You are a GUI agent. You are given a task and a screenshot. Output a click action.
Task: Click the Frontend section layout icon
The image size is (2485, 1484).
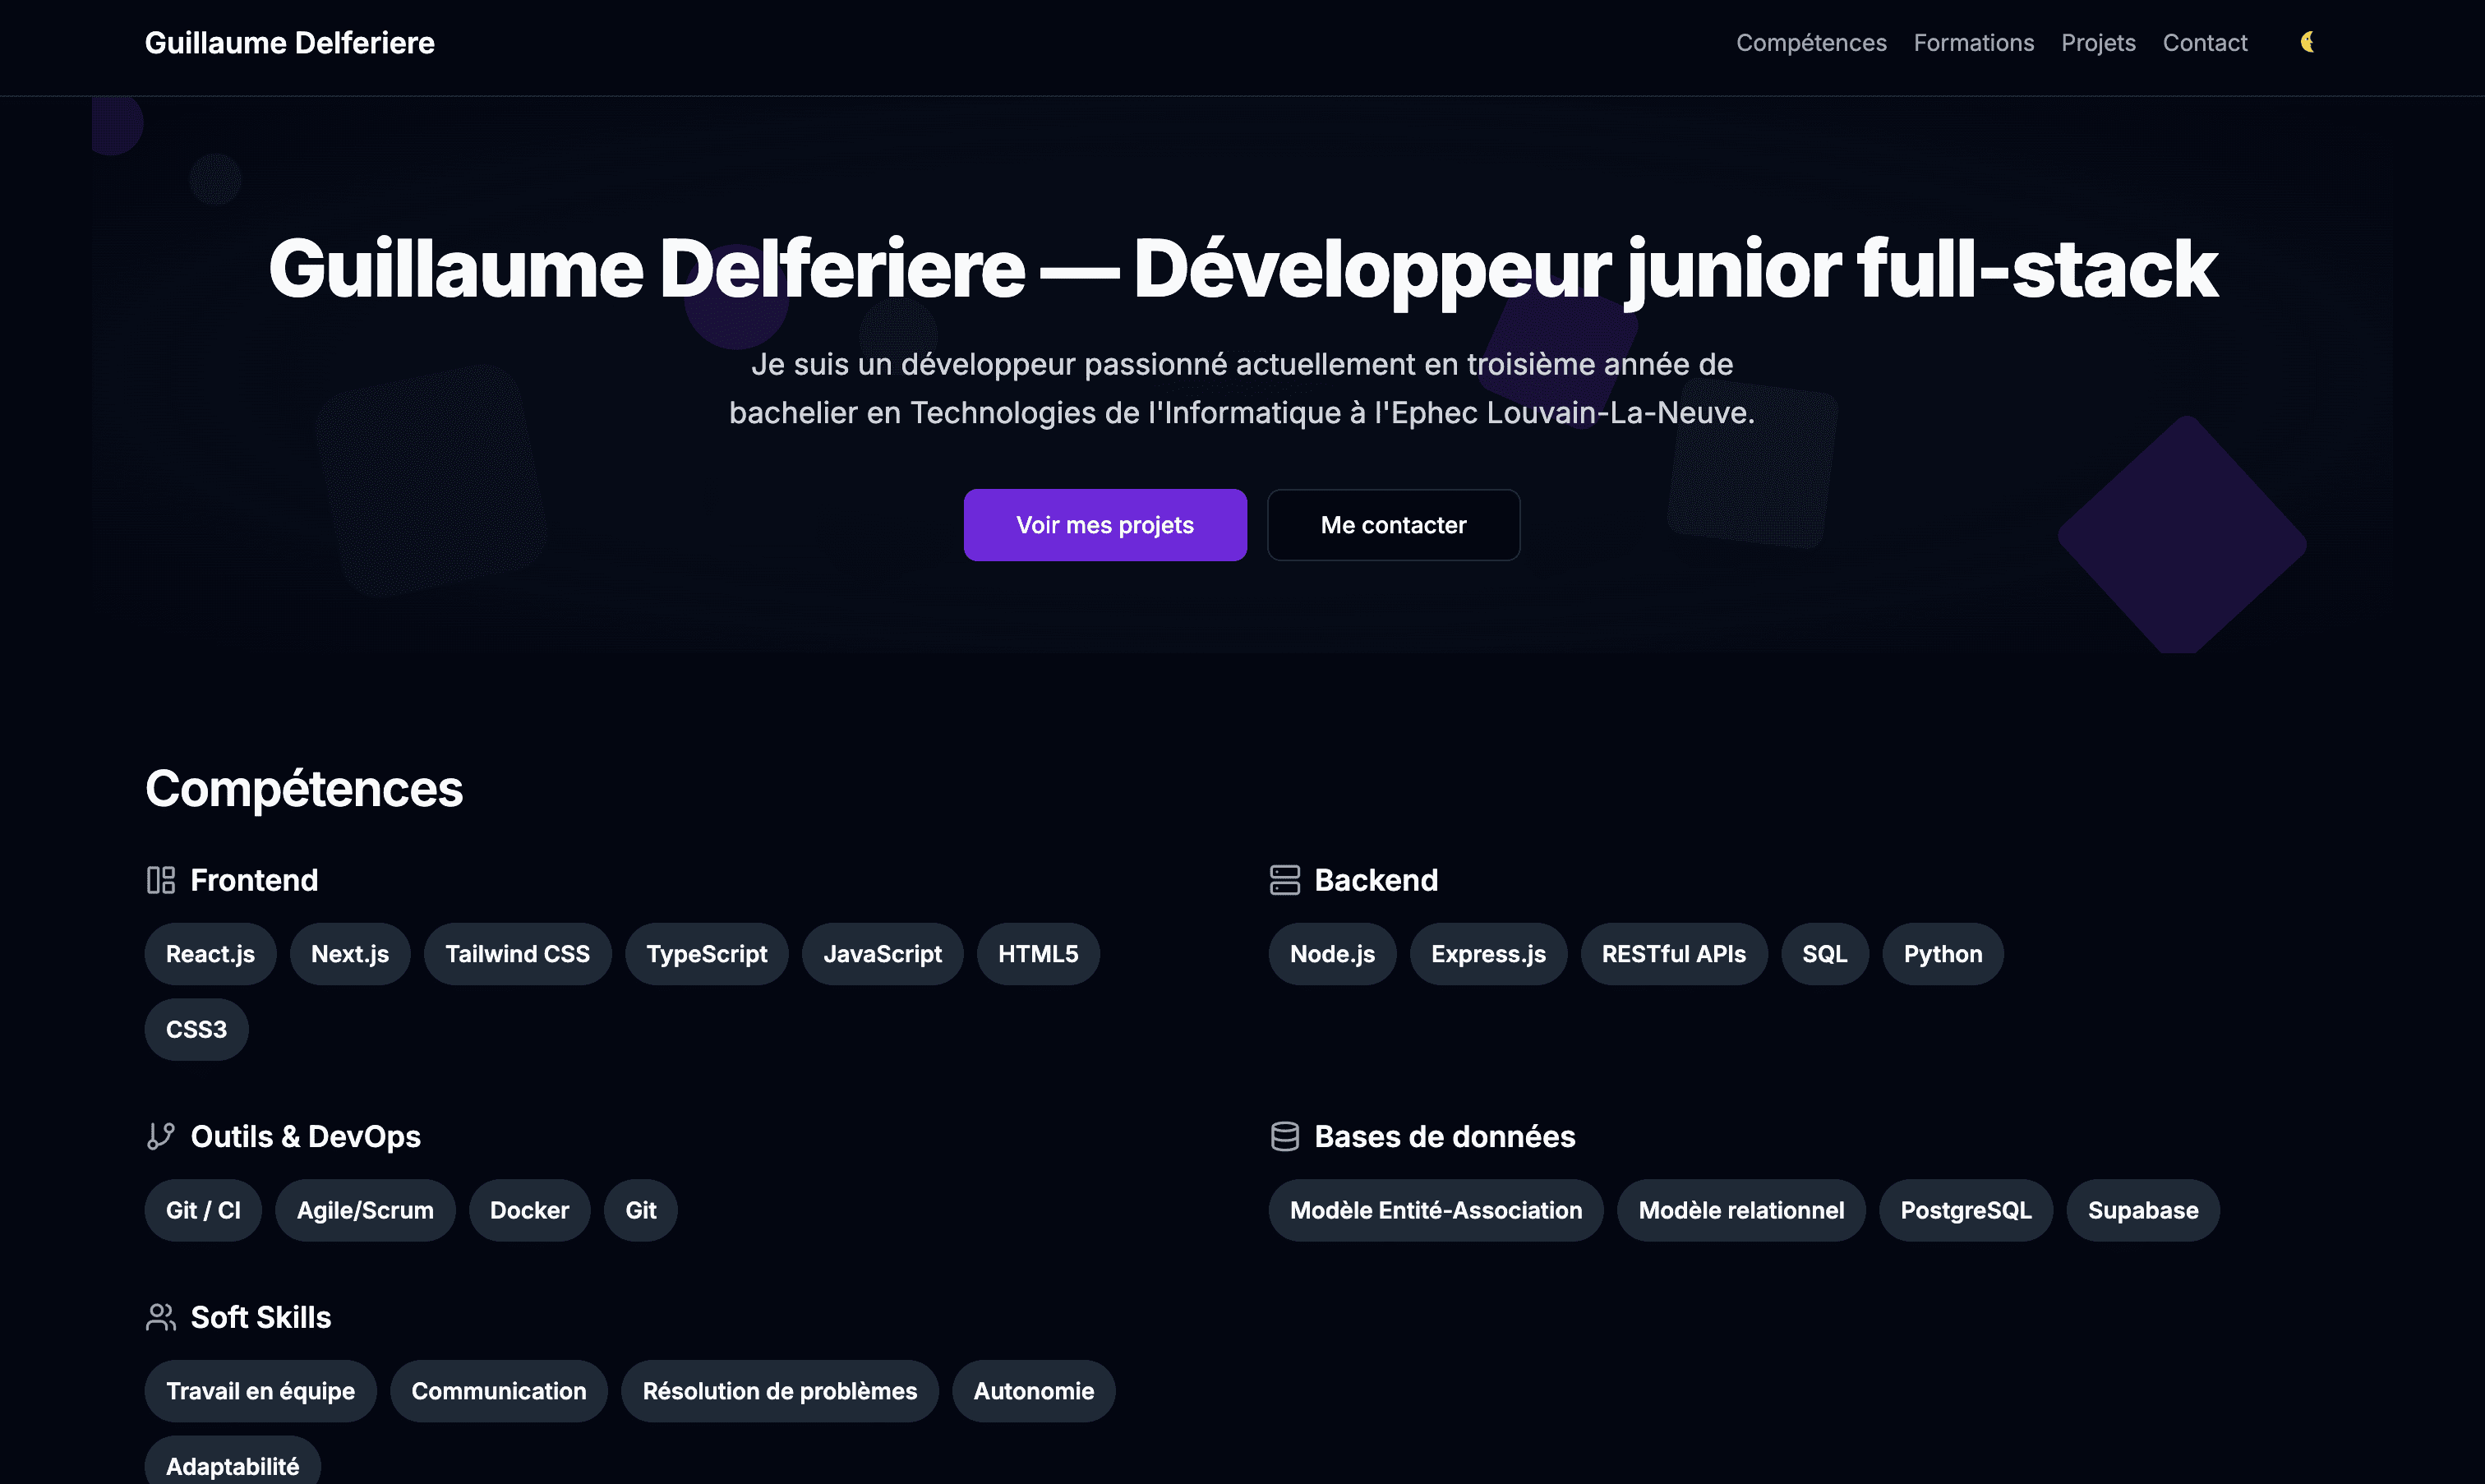(x=161, y=880)
